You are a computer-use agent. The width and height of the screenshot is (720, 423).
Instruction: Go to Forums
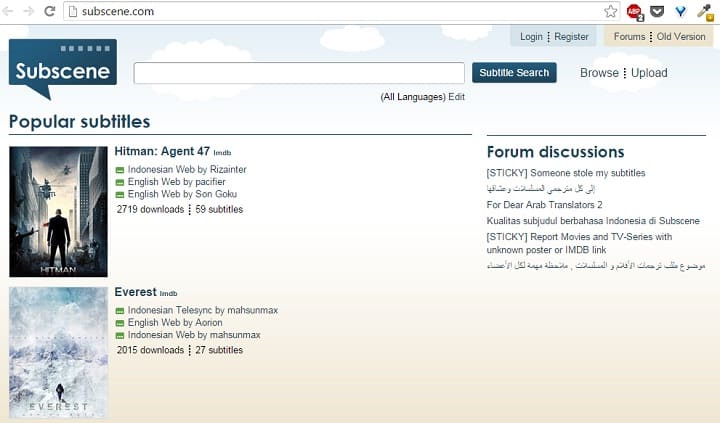pyautogui.click(x=630, y=37)
